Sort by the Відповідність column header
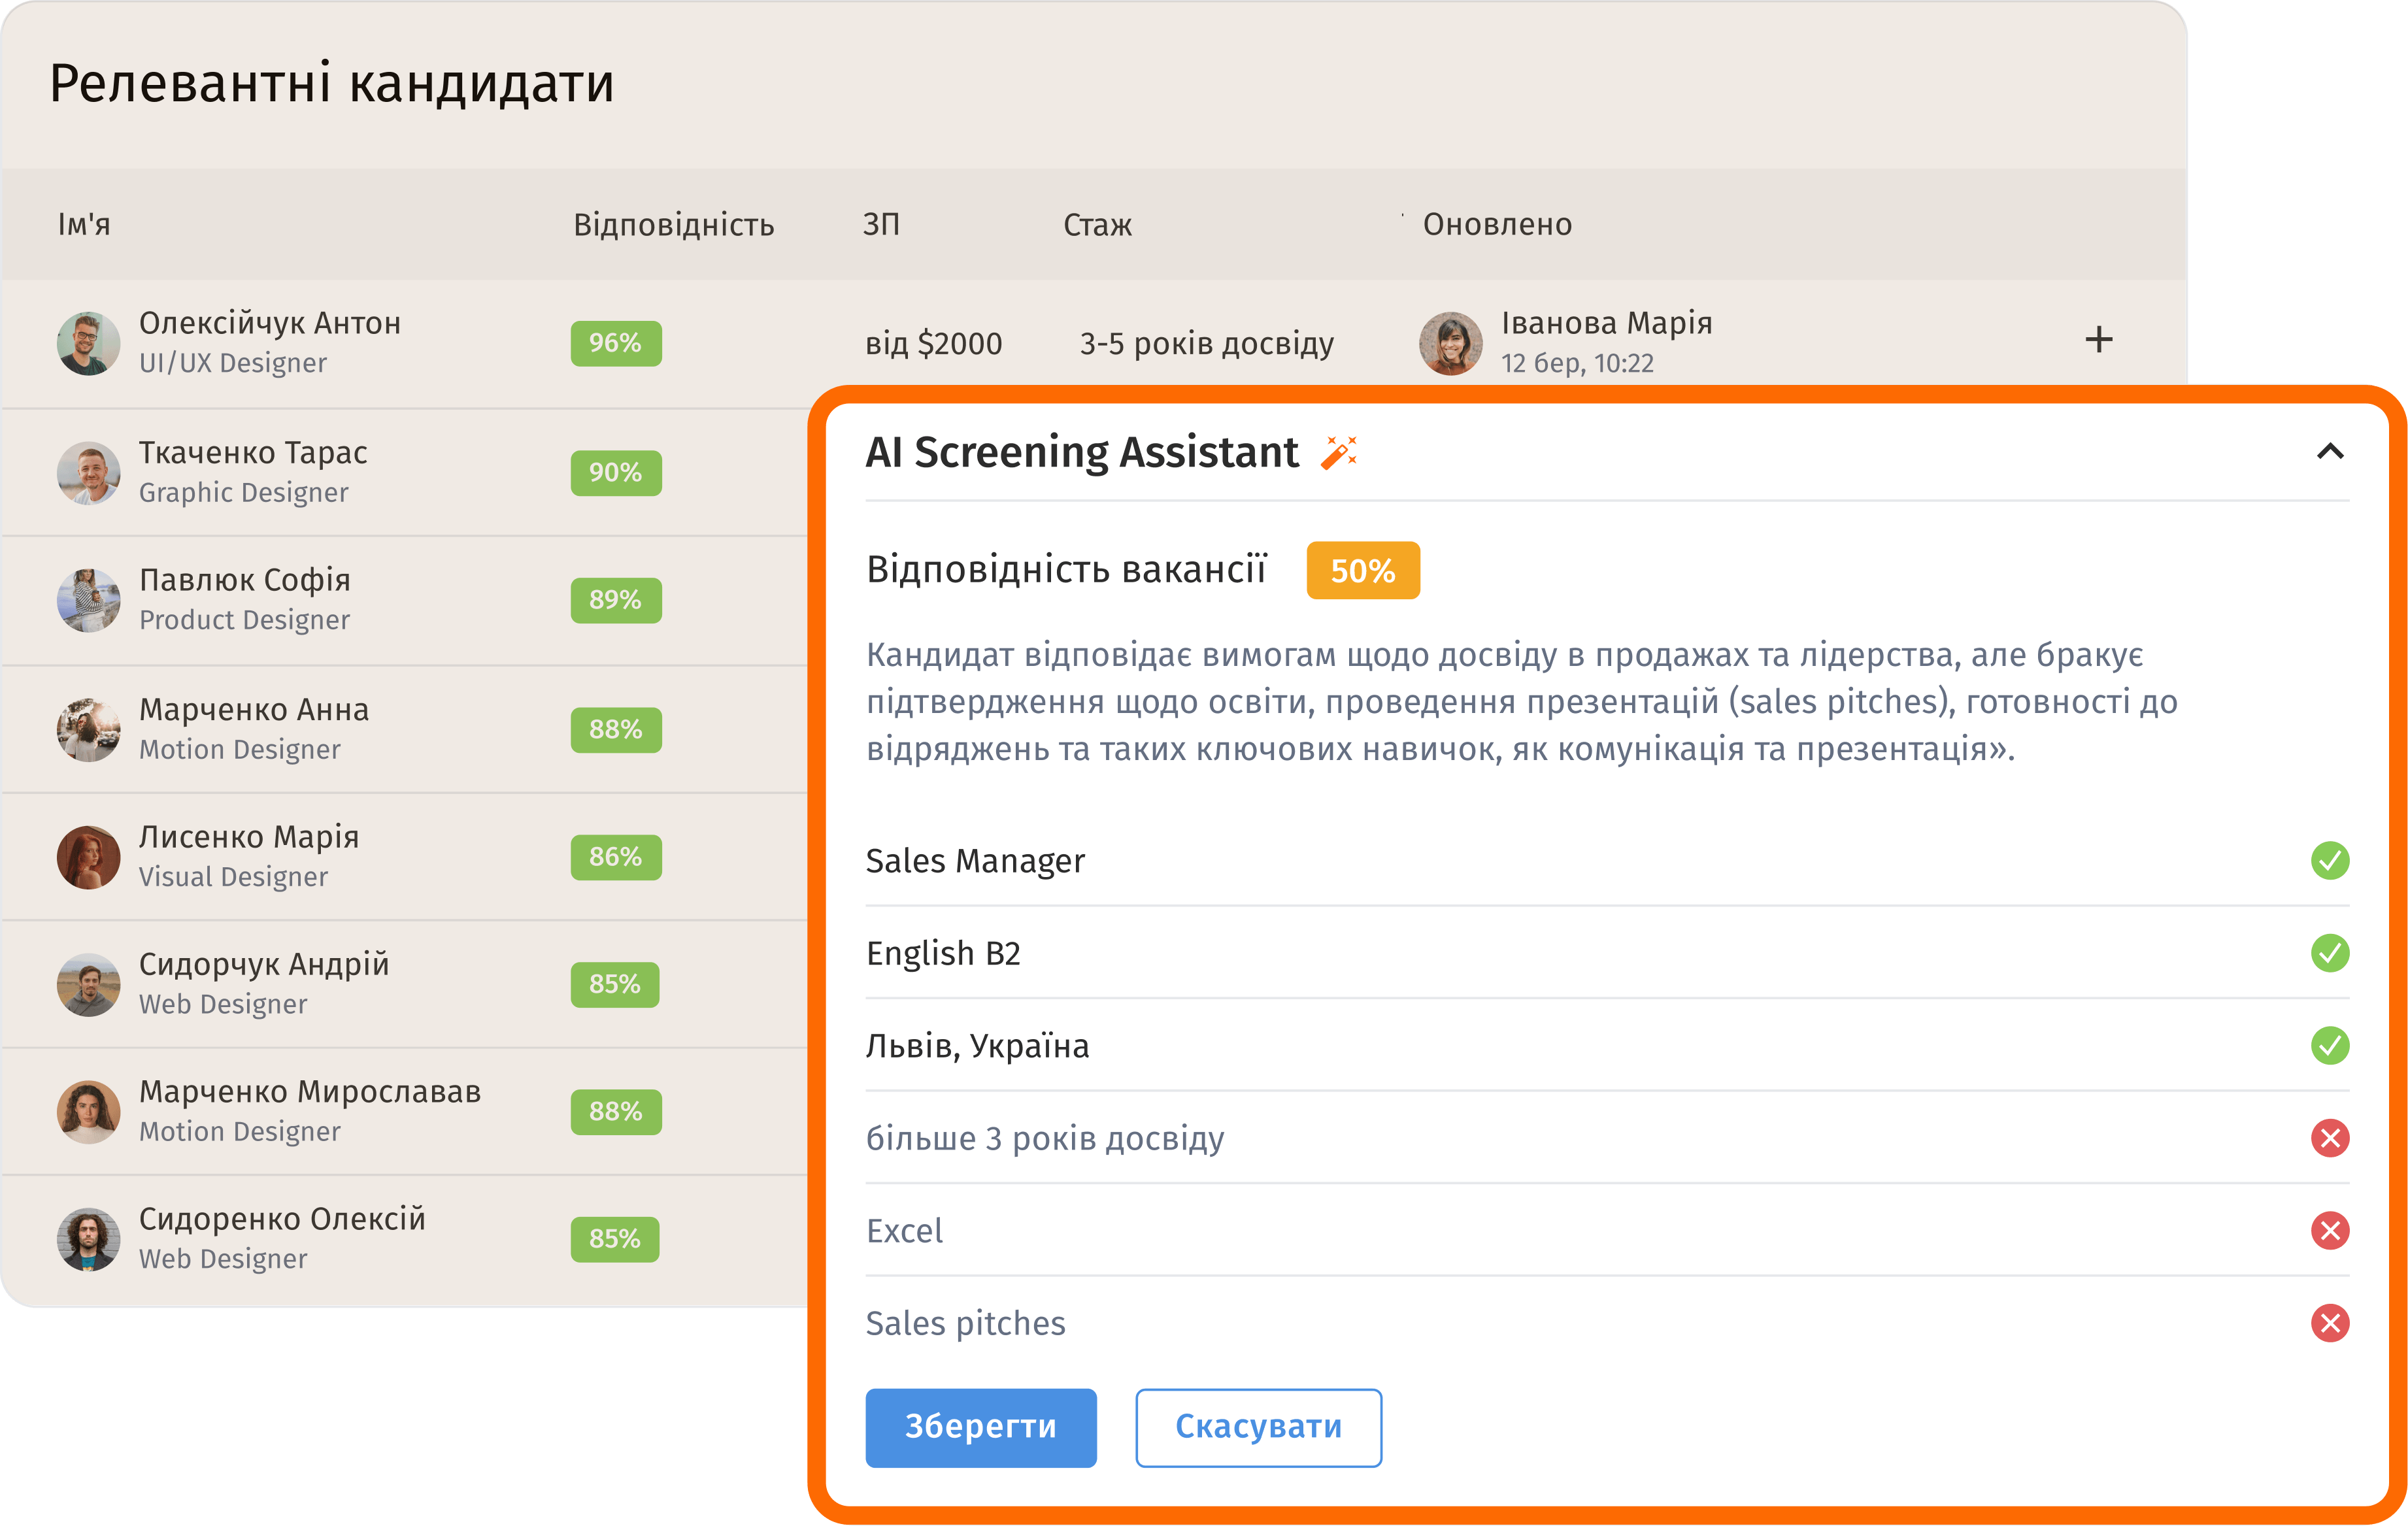Screen dimensions: 2408x1526 point(673,225)
